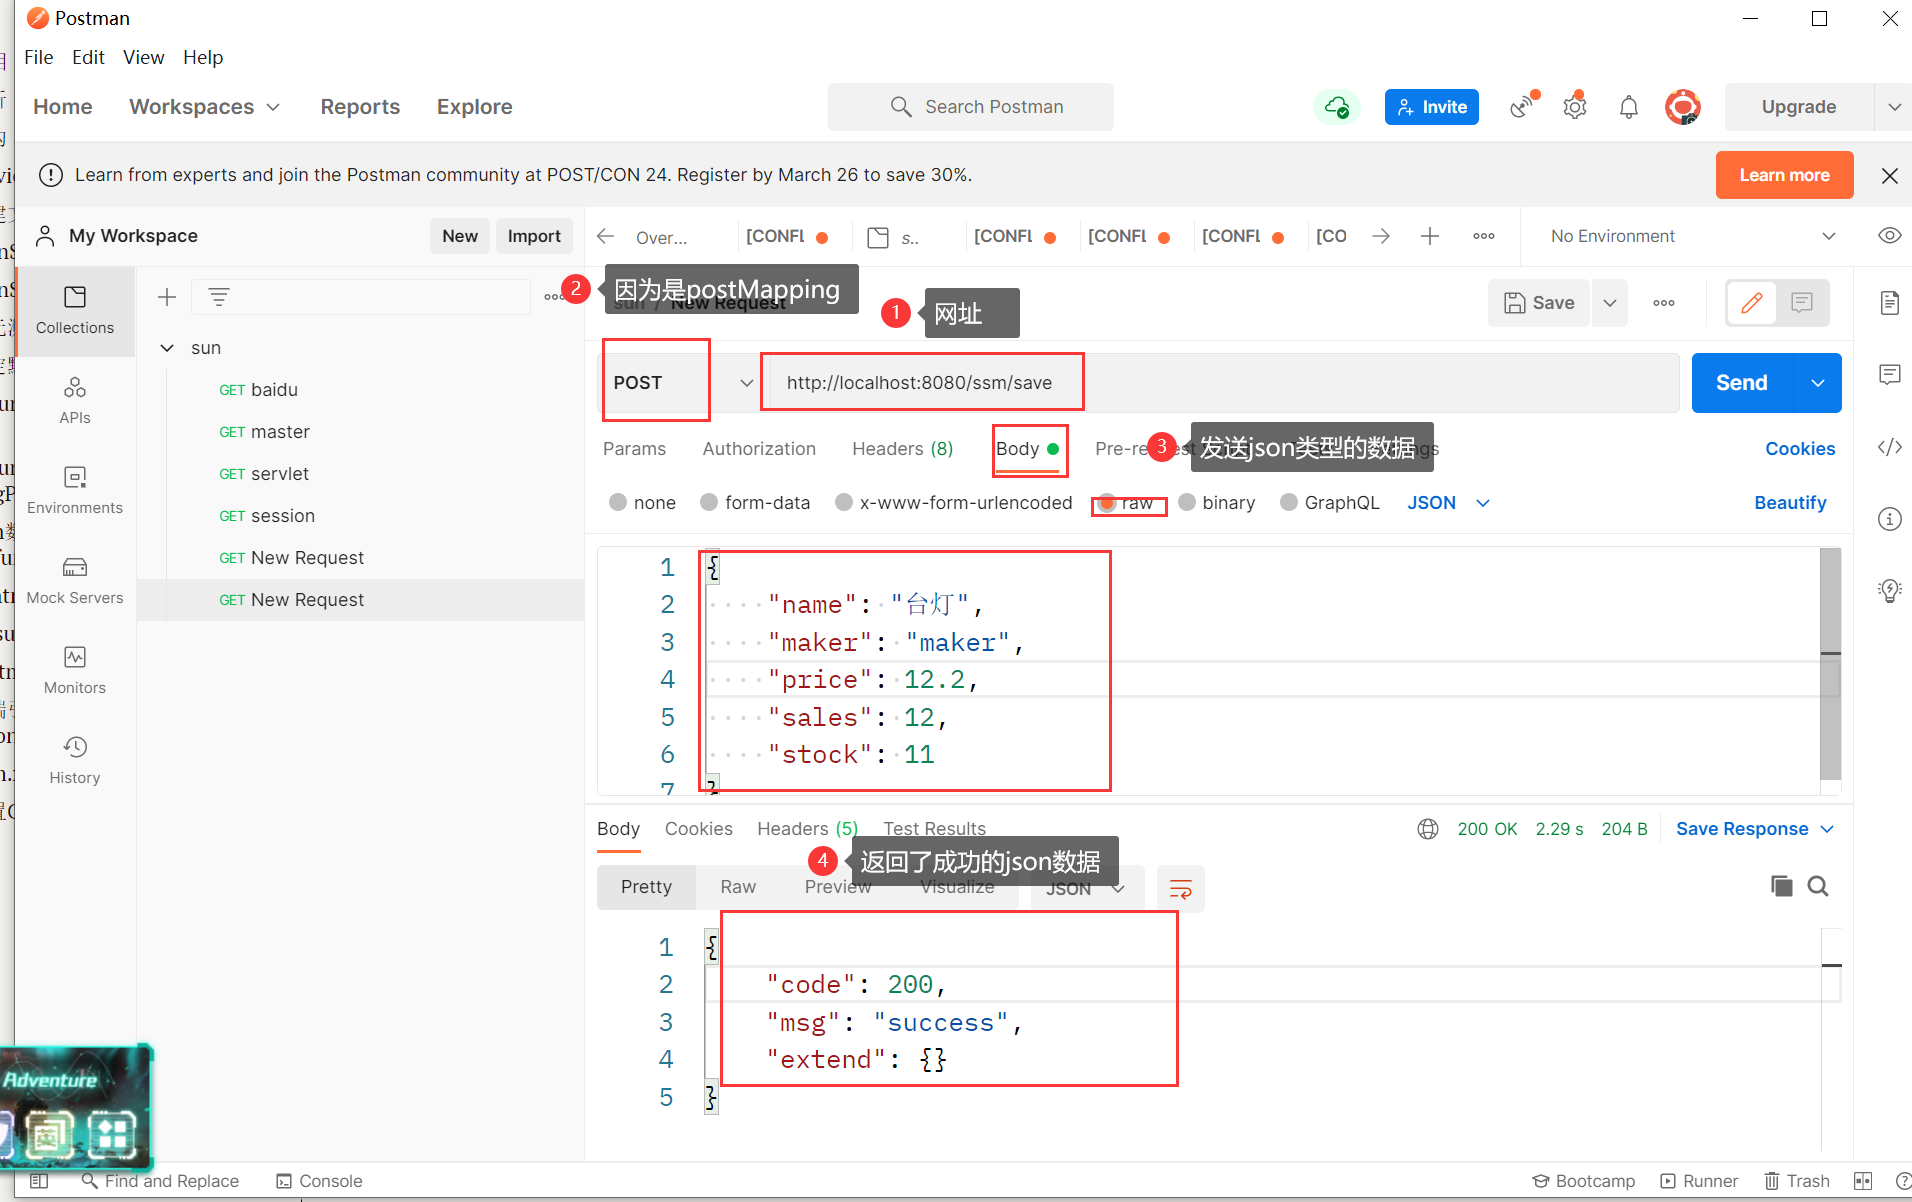Open the Save Response dropdown
The image size is (1912, 1202).
point(1755,829)
